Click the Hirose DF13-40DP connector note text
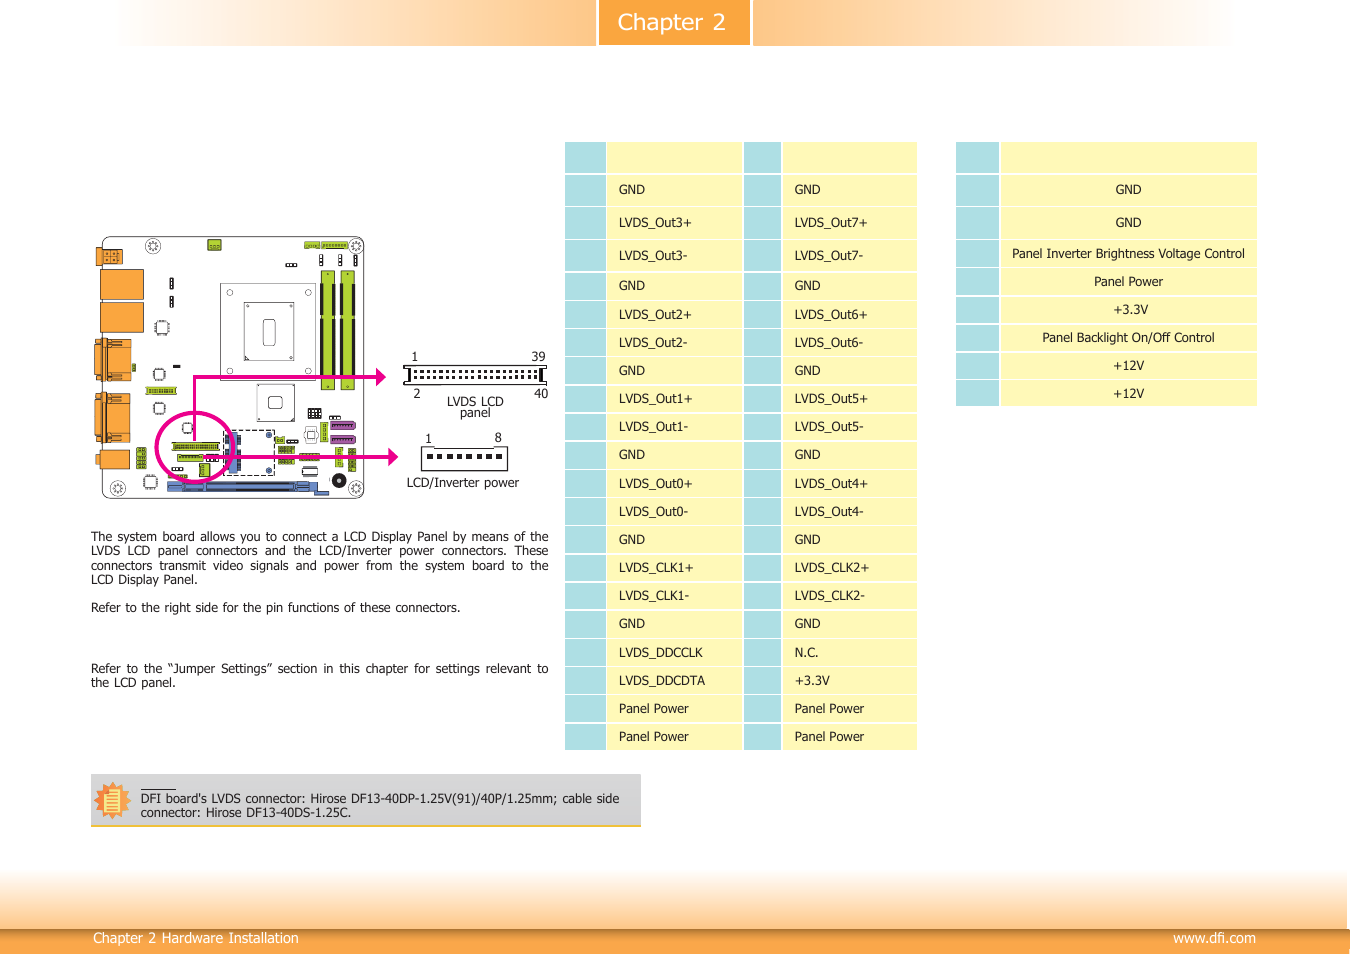 (x=380, y=806)
